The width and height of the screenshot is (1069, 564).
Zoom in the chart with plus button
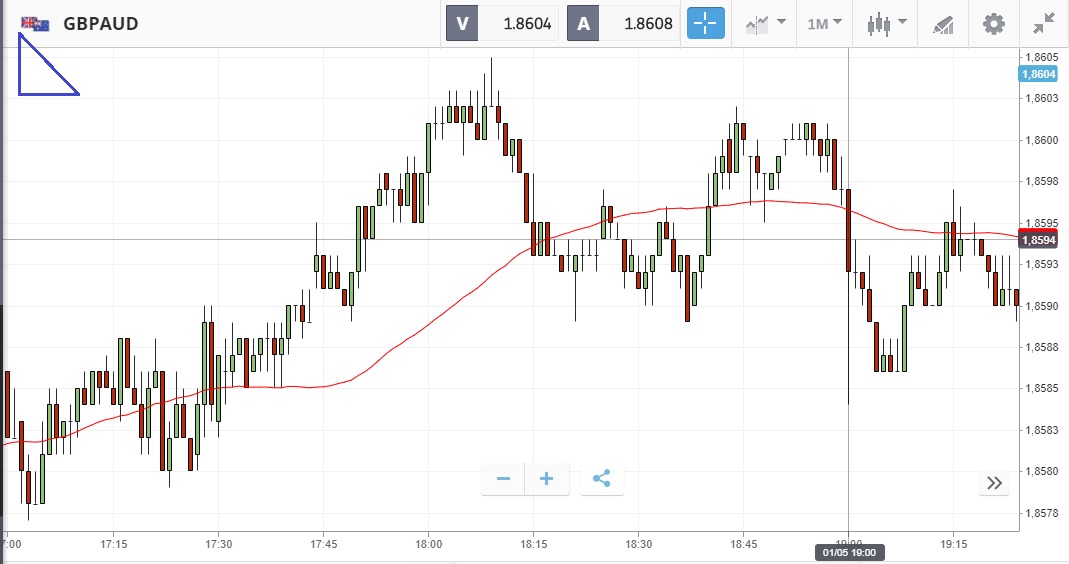pyautogui.click(x=546, y=479)
